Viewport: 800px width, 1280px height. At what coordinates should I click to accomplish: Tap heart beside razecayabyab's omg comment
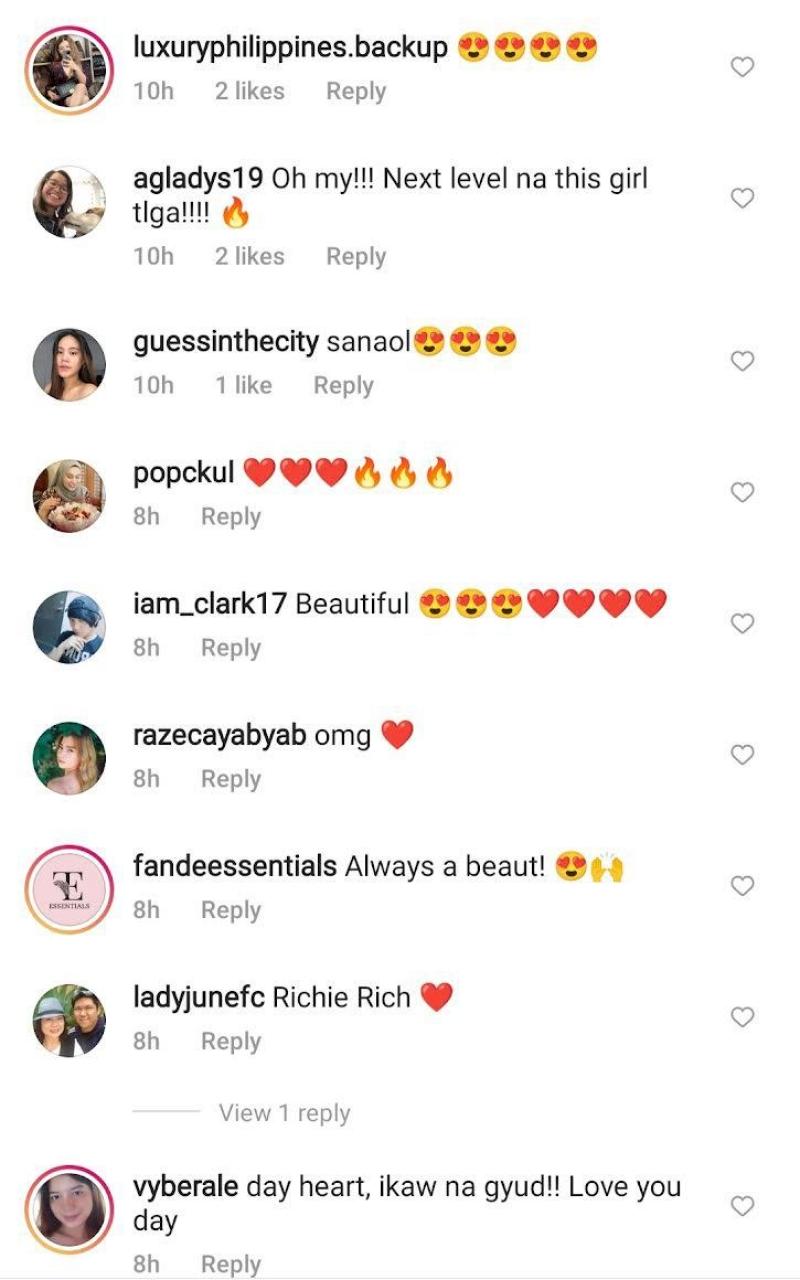[742, 755]
